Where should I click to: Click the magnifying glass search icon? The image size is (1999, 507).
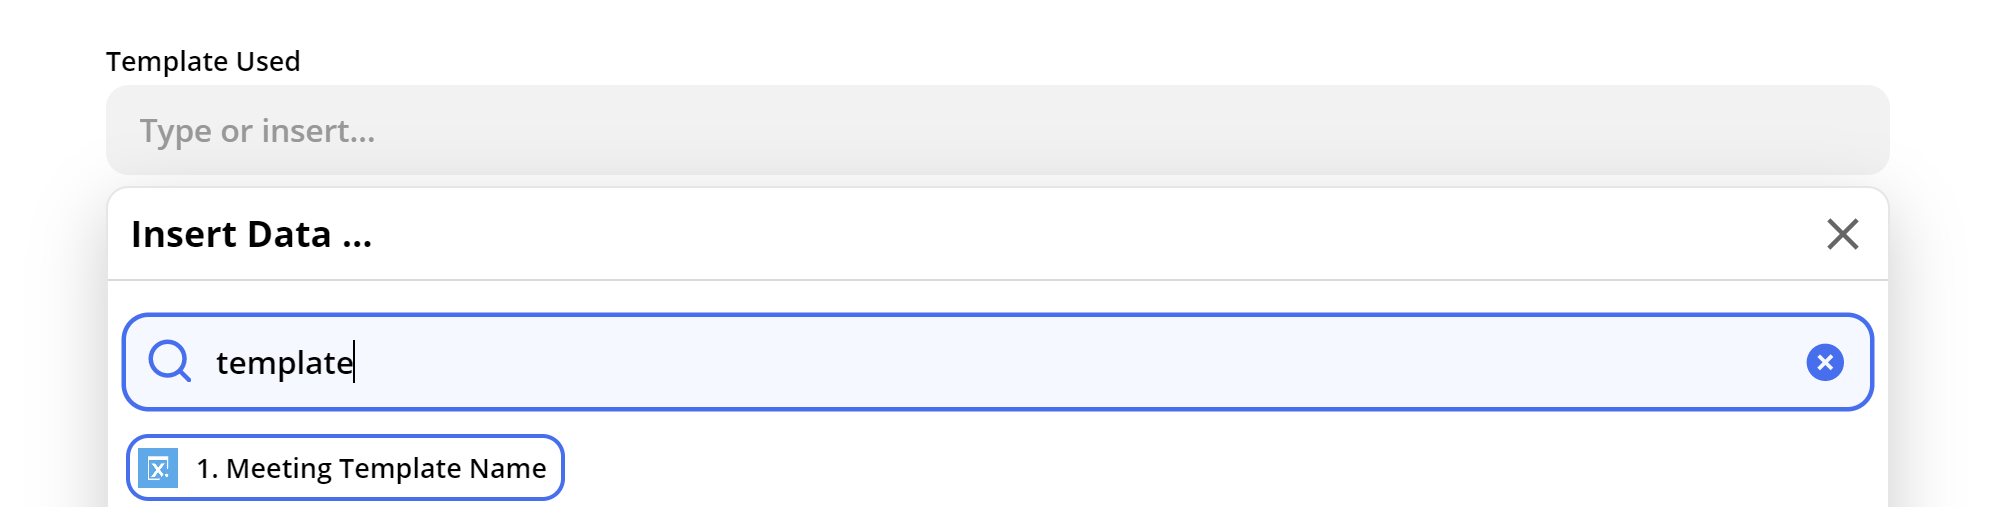[169, 361]
